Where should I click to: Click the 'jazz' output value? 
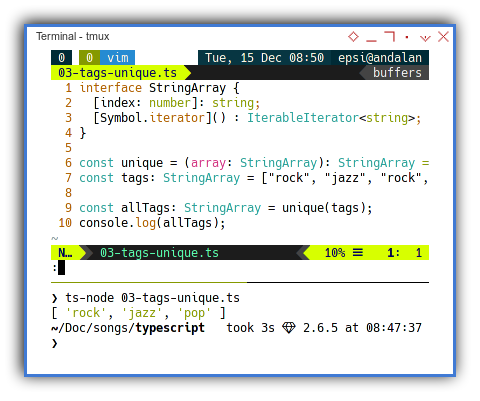pyautogui.click(x=142, y=313)
